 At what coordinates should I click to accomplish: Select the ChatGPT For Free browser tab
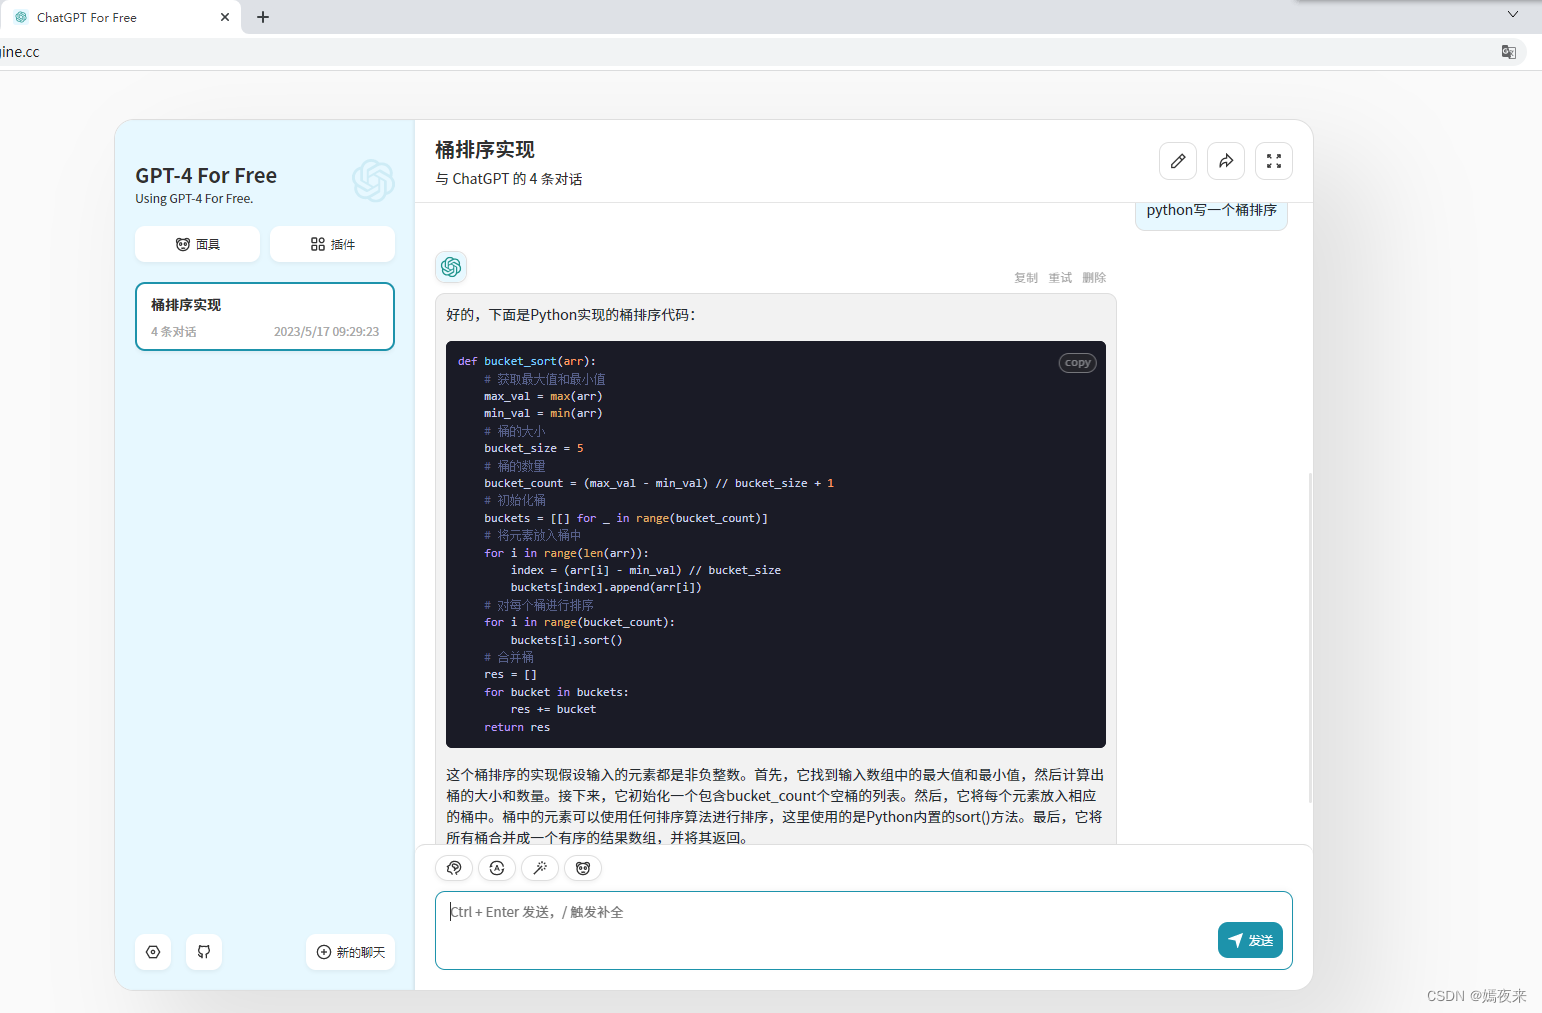[x=120, y=17]
